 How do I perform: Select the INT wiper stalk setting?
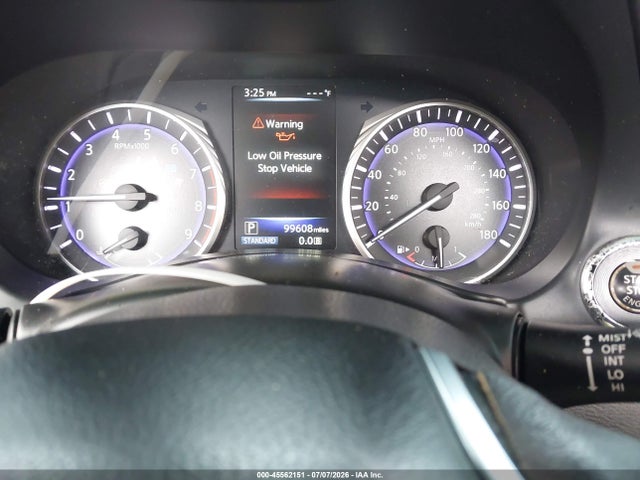pos(613,362)
